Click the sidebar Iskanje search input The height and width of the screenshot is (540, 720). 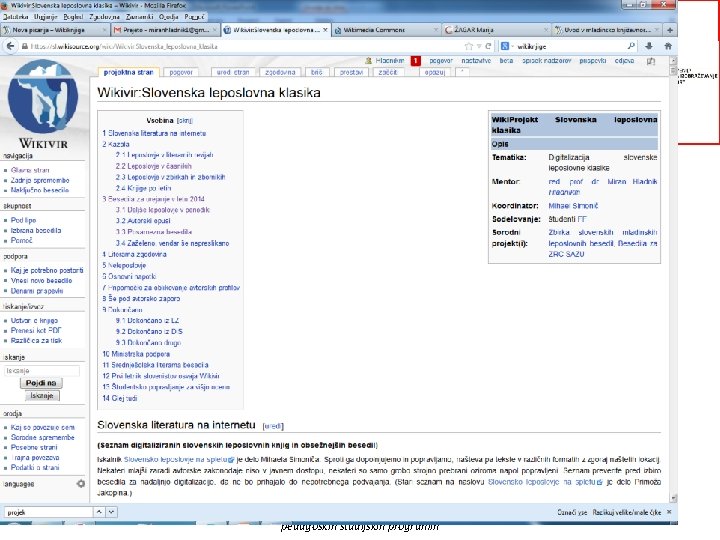[x=42, y=371]
